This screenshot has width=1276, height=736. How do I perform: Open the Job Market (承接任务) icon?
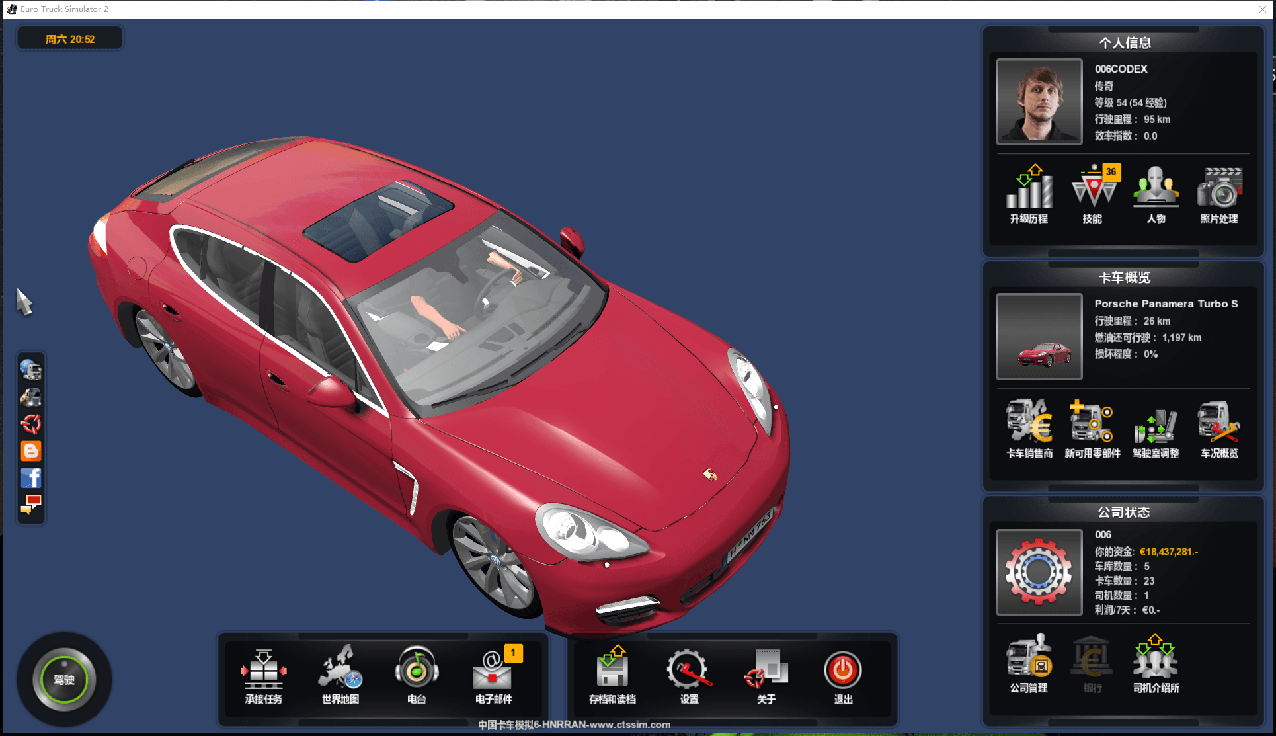264,670
